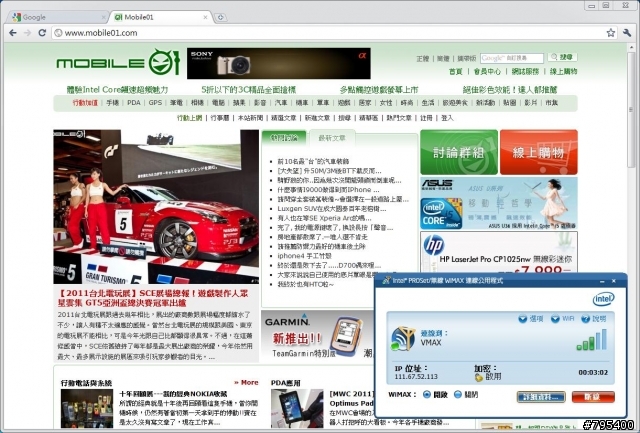This screenshot has height=433, width=640.
Task: Switch to the Google tab
Action: 57,17
